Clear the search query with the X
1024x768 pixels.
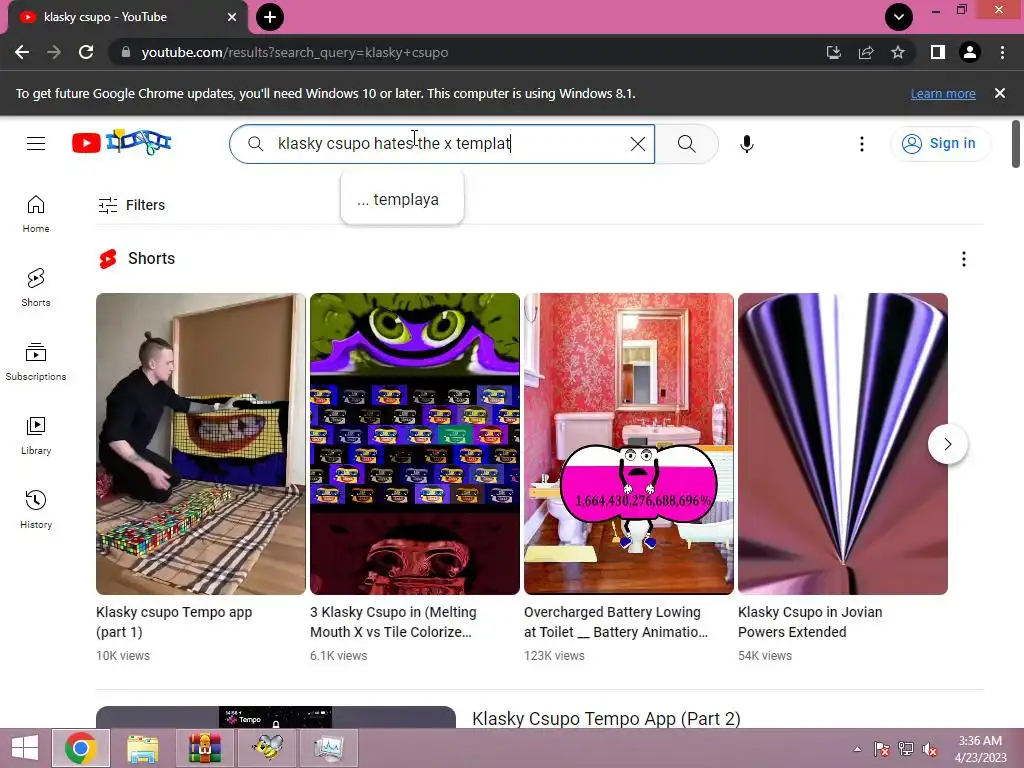coord(638,144)
